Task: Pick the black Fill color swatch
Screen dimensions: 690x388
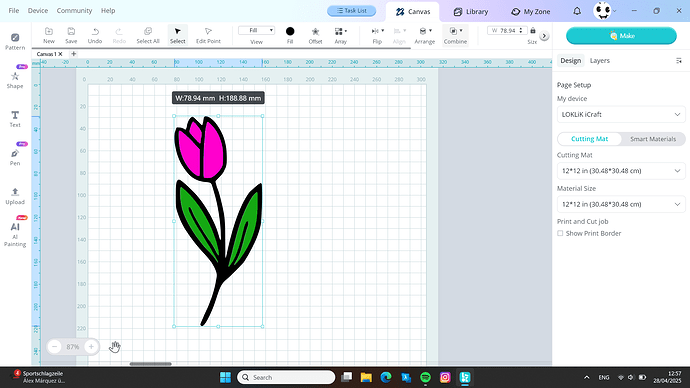Action: point(290,31)
